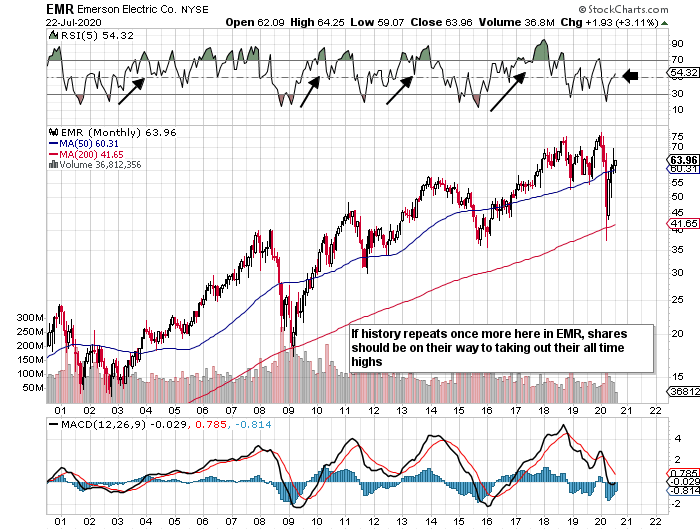Click the 25 price level on the right axis

click(x=677, y=299)
